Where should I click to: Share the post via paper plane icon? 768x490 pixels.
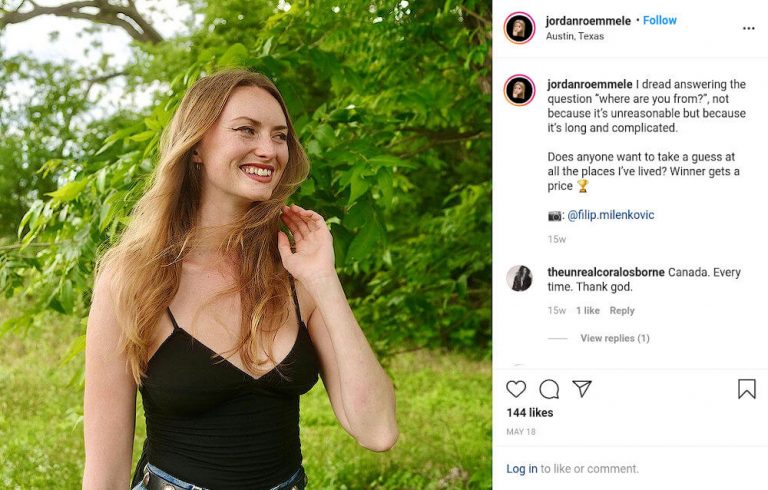582,389
